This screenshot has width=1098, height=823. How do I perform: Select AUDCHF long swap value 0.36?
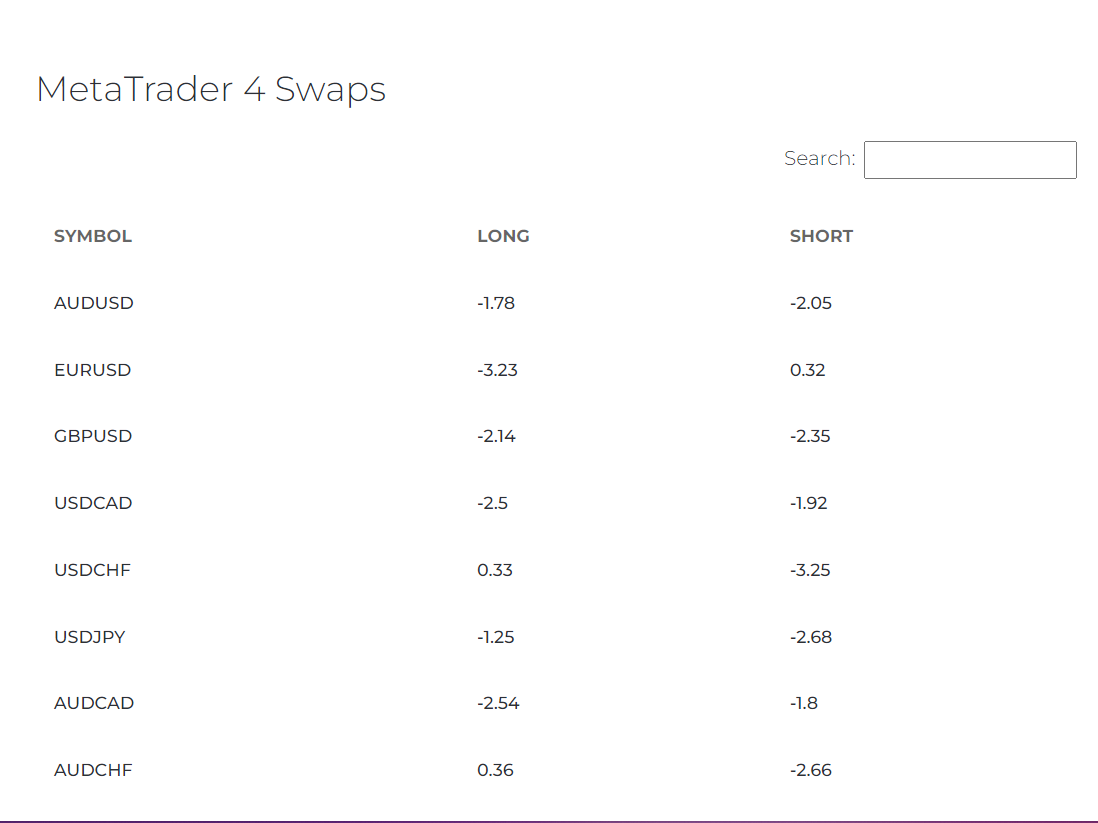495,770
